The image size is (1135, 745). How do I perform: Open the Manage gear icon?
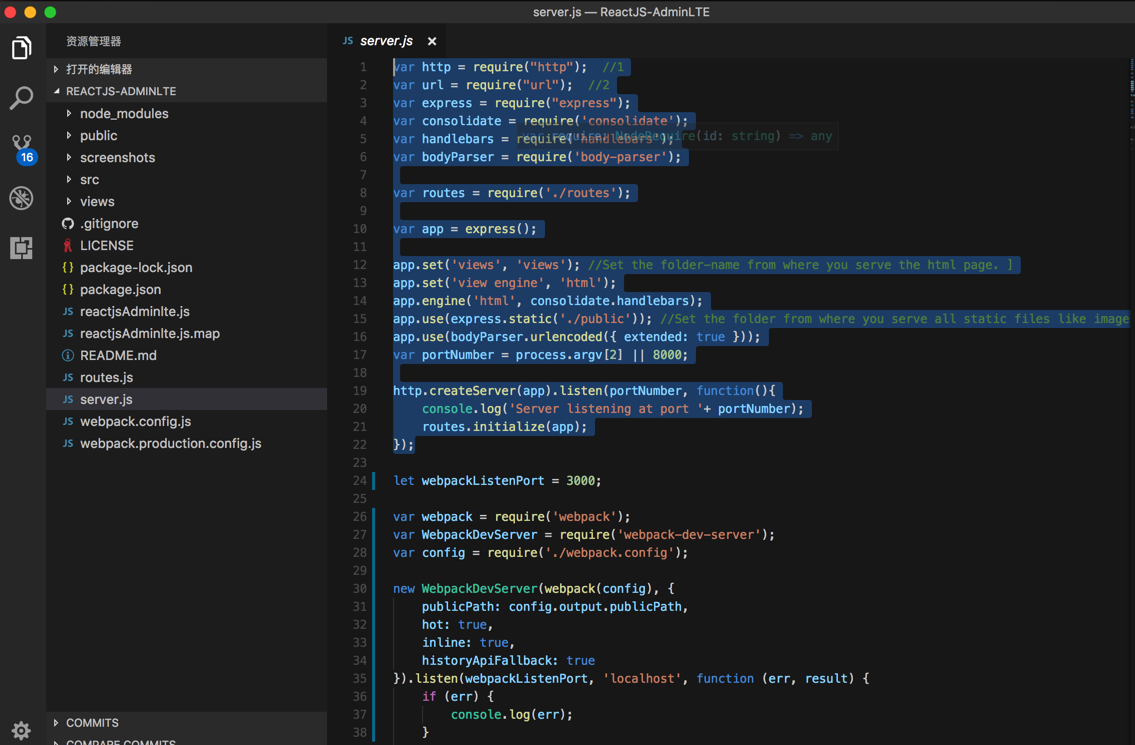coord(21,730)
